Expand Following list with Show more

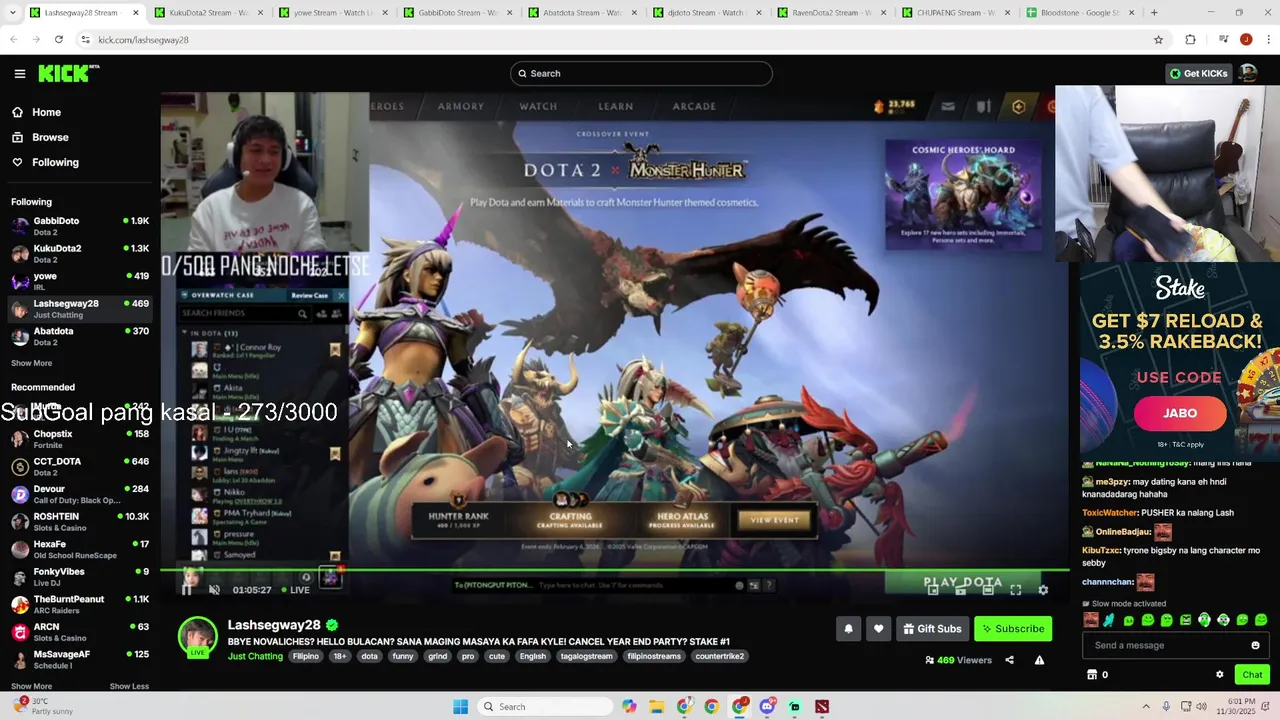click(x=31, y=363)
